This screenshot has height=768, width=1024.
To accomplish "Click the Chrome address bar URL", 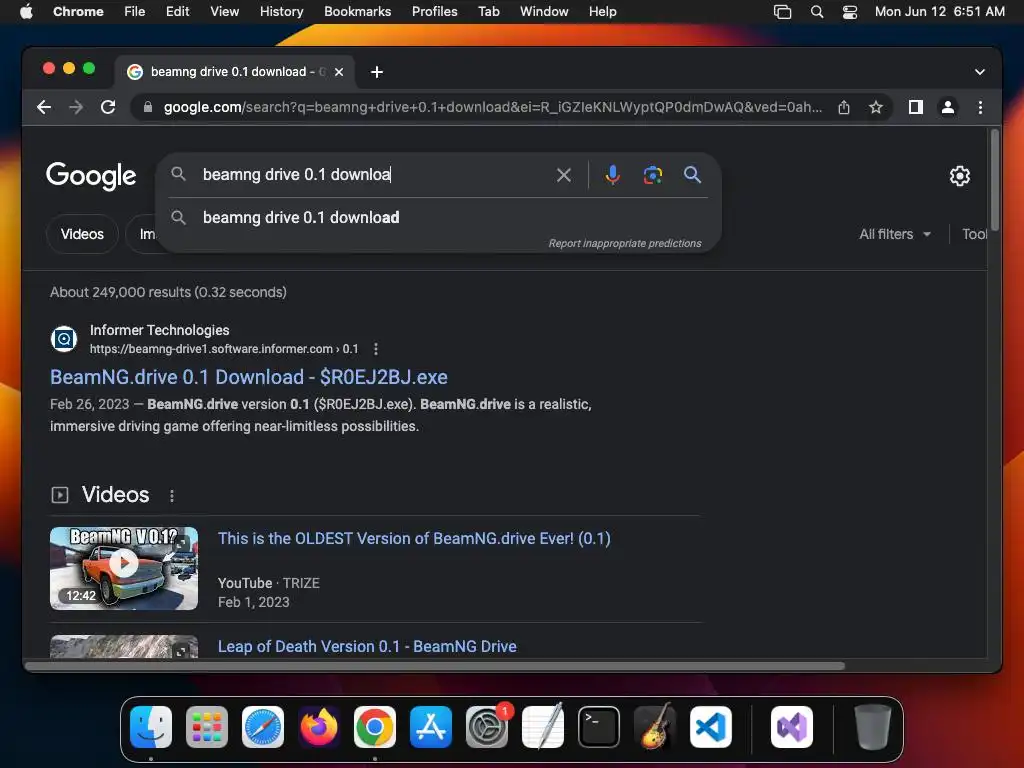I will coord(492,107).
